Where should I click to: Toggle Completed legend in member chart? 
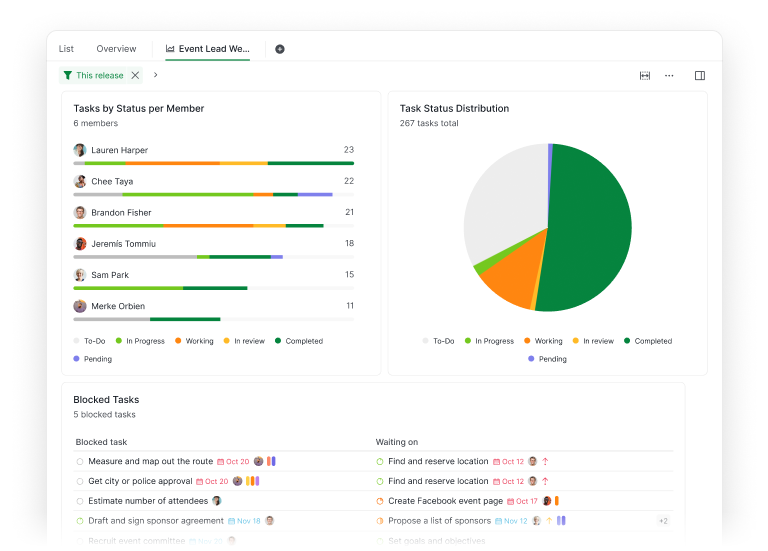tap(299, 341)
